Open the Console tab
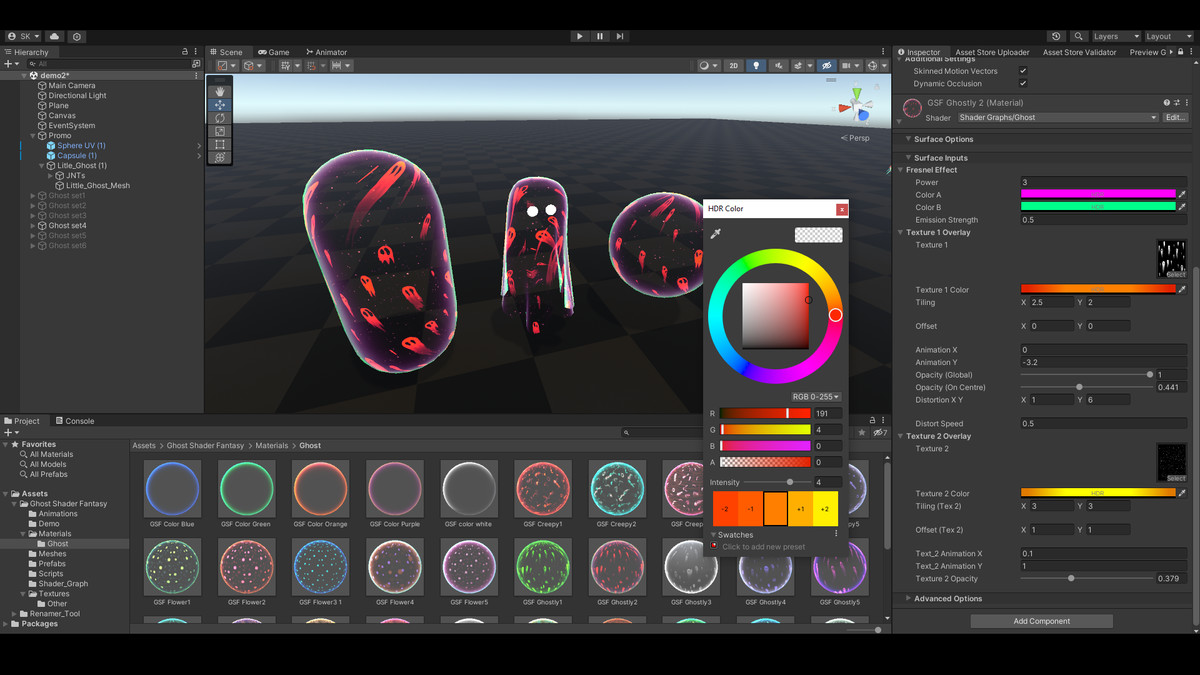 tap(76, 420)
